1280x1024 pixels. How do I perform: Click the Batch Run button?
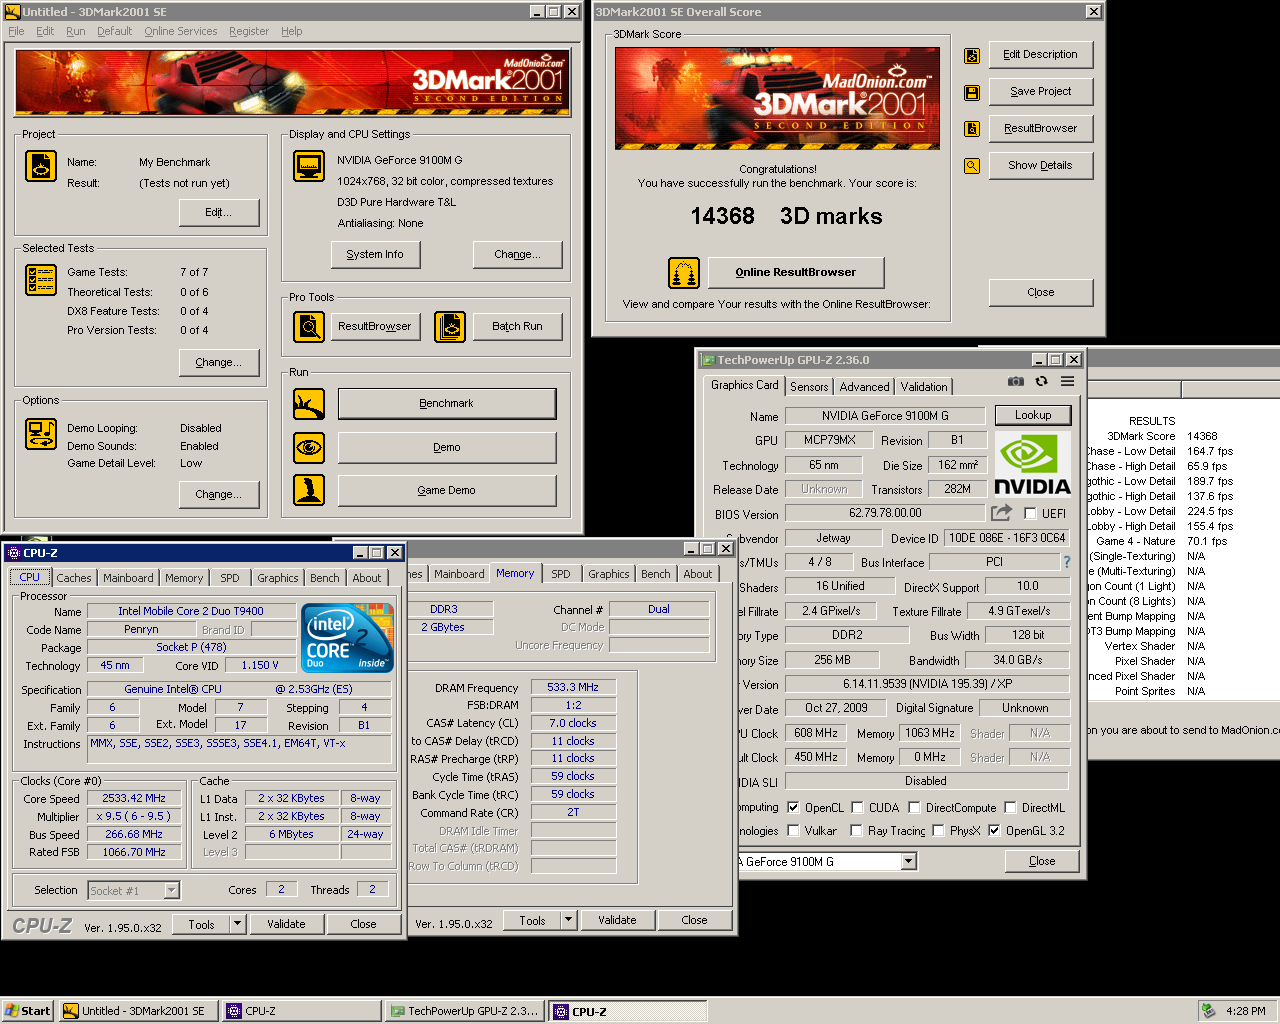pos(517,326)
